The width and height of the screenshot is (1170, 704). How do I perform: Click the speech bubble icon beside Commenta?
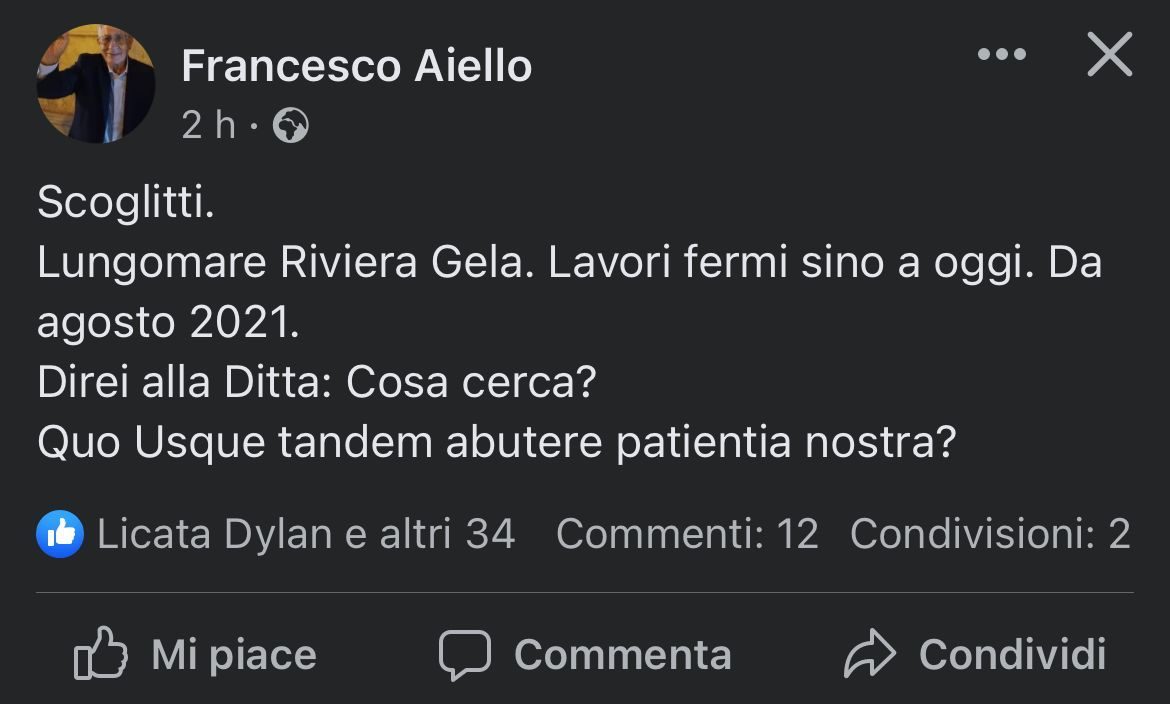465,655
